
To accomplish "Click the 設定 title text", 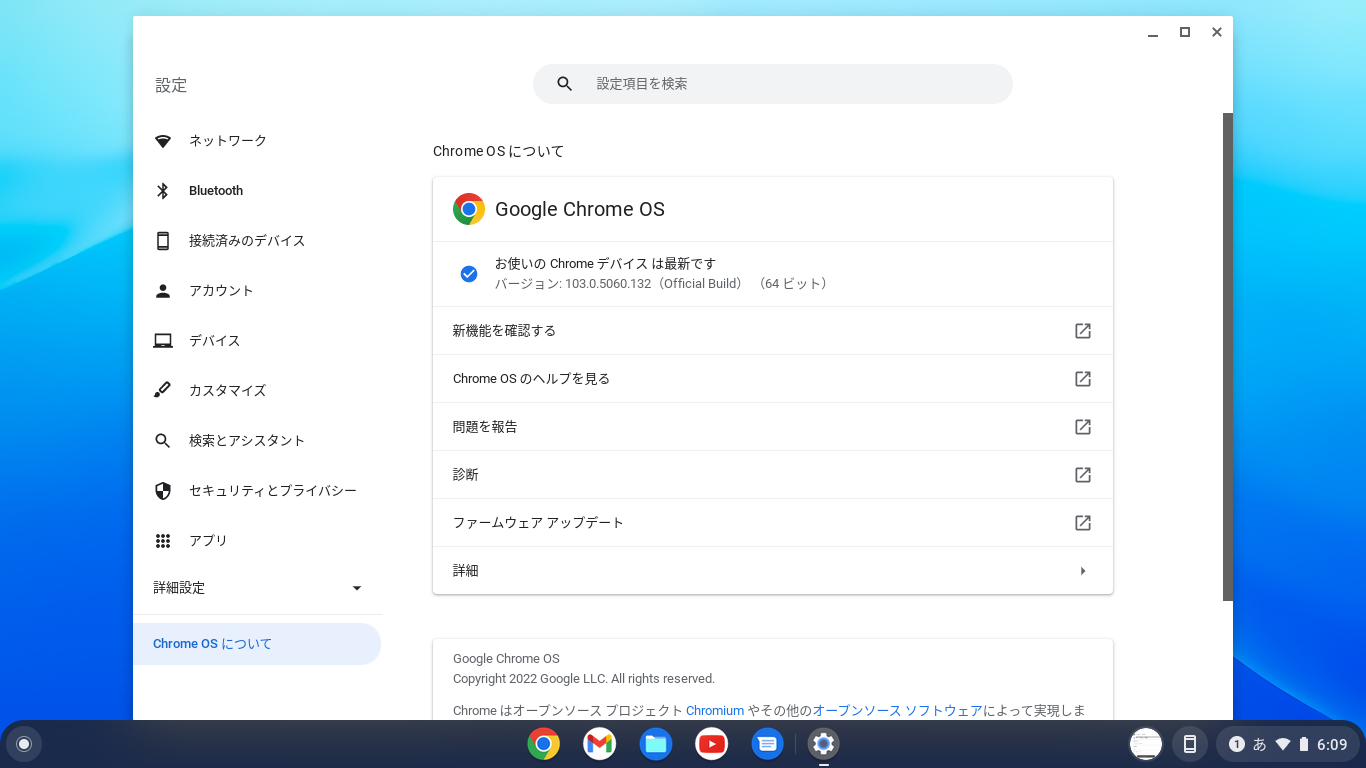I will pos(171,86).
